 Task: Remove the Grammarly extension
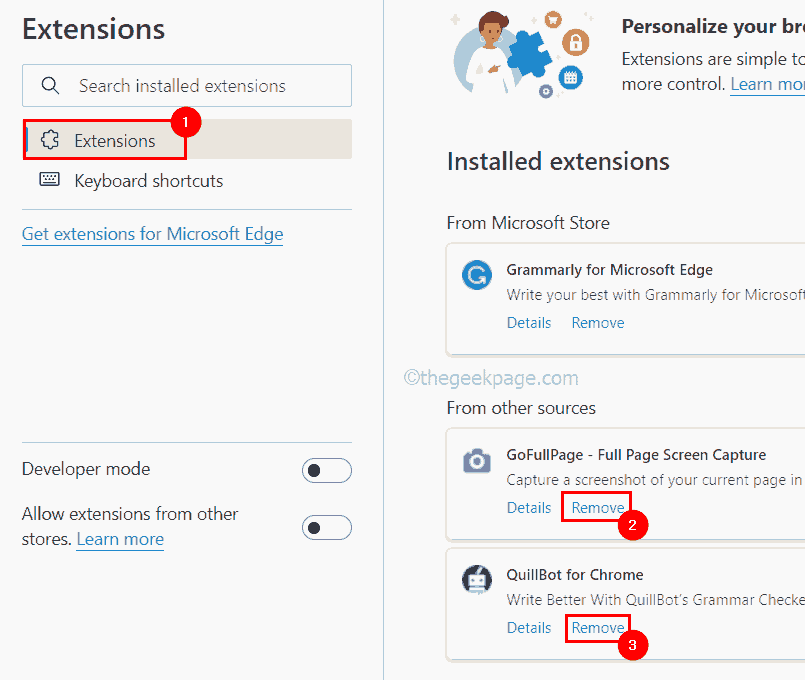point(597,322)
